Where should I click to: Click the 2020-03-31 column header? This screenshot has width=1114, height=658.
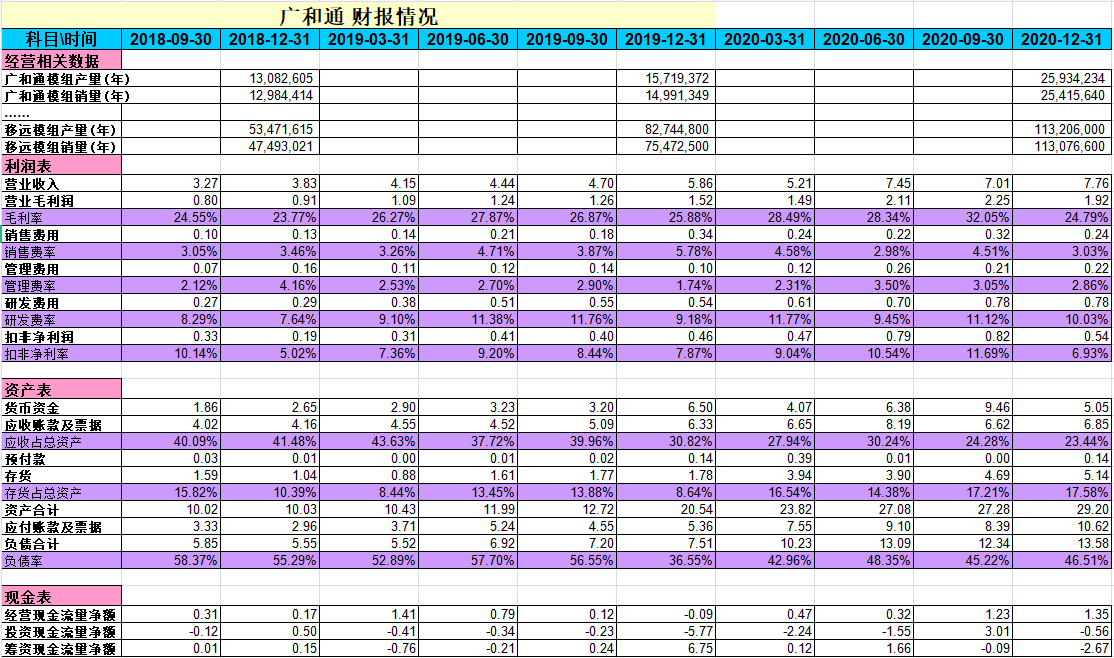(x=765, y=39)
